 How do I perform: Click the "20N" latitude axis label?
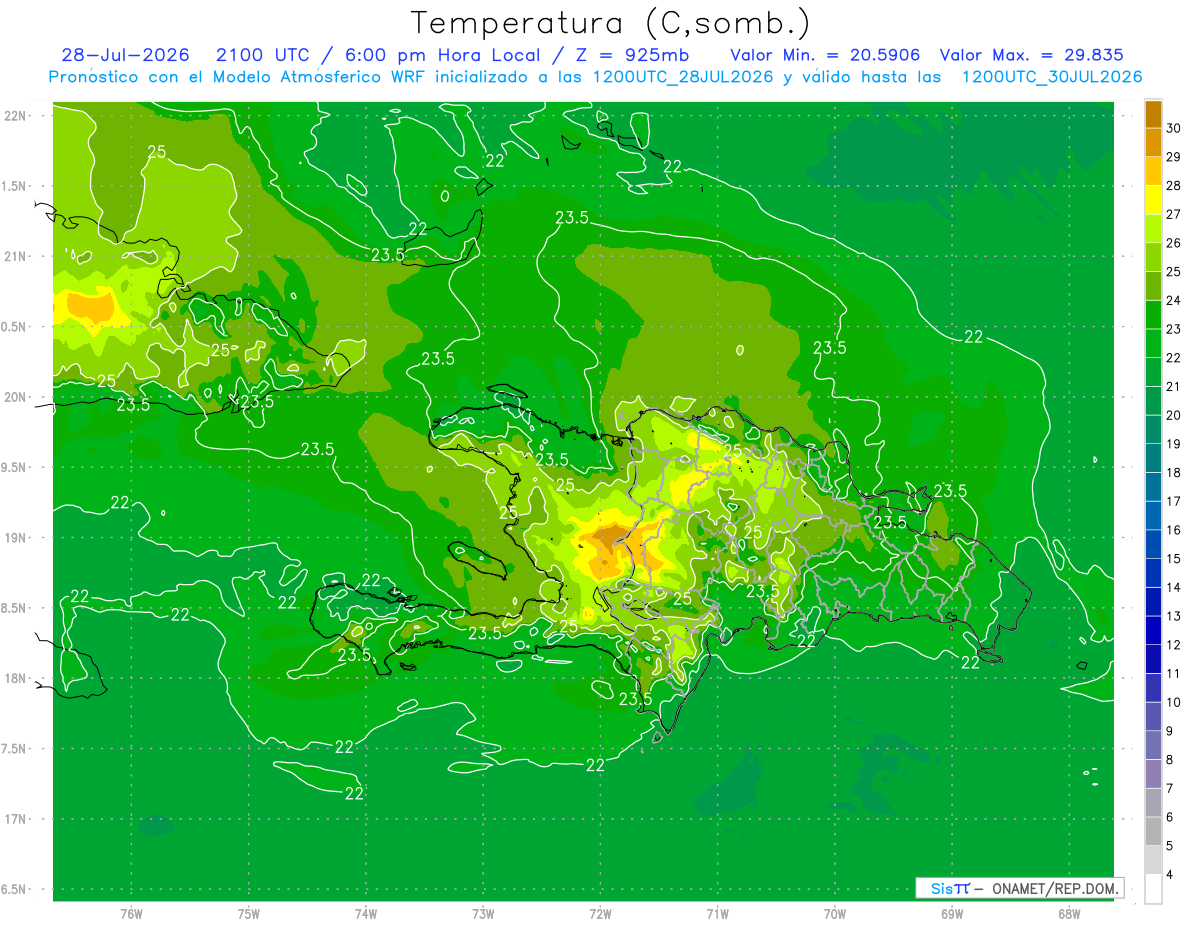click(17, 397)
